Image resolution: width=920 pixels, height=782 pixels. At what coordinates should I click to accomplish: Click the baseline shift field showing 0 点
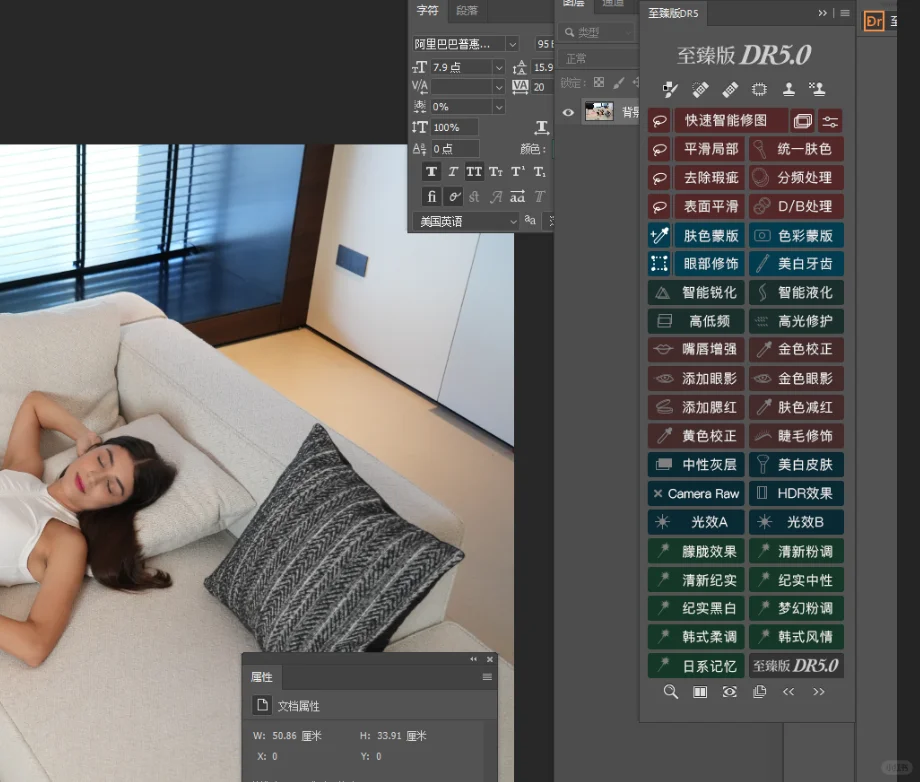coord(455,148)
